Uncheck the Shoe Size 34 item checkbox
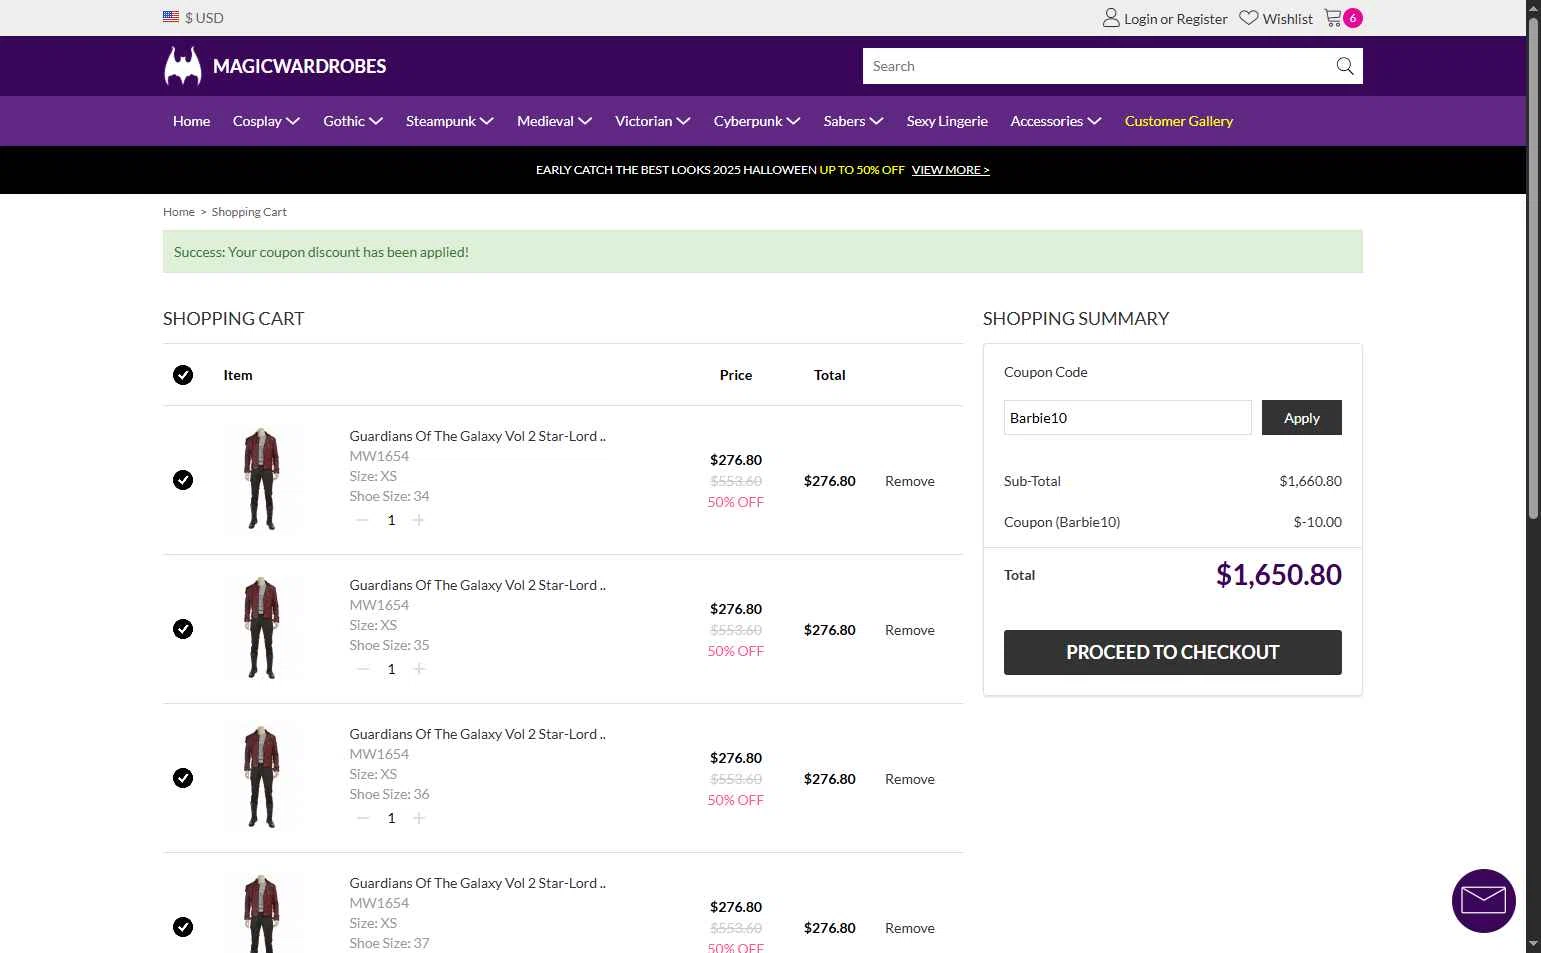1541x953 pixels. (x=183, y=480)
